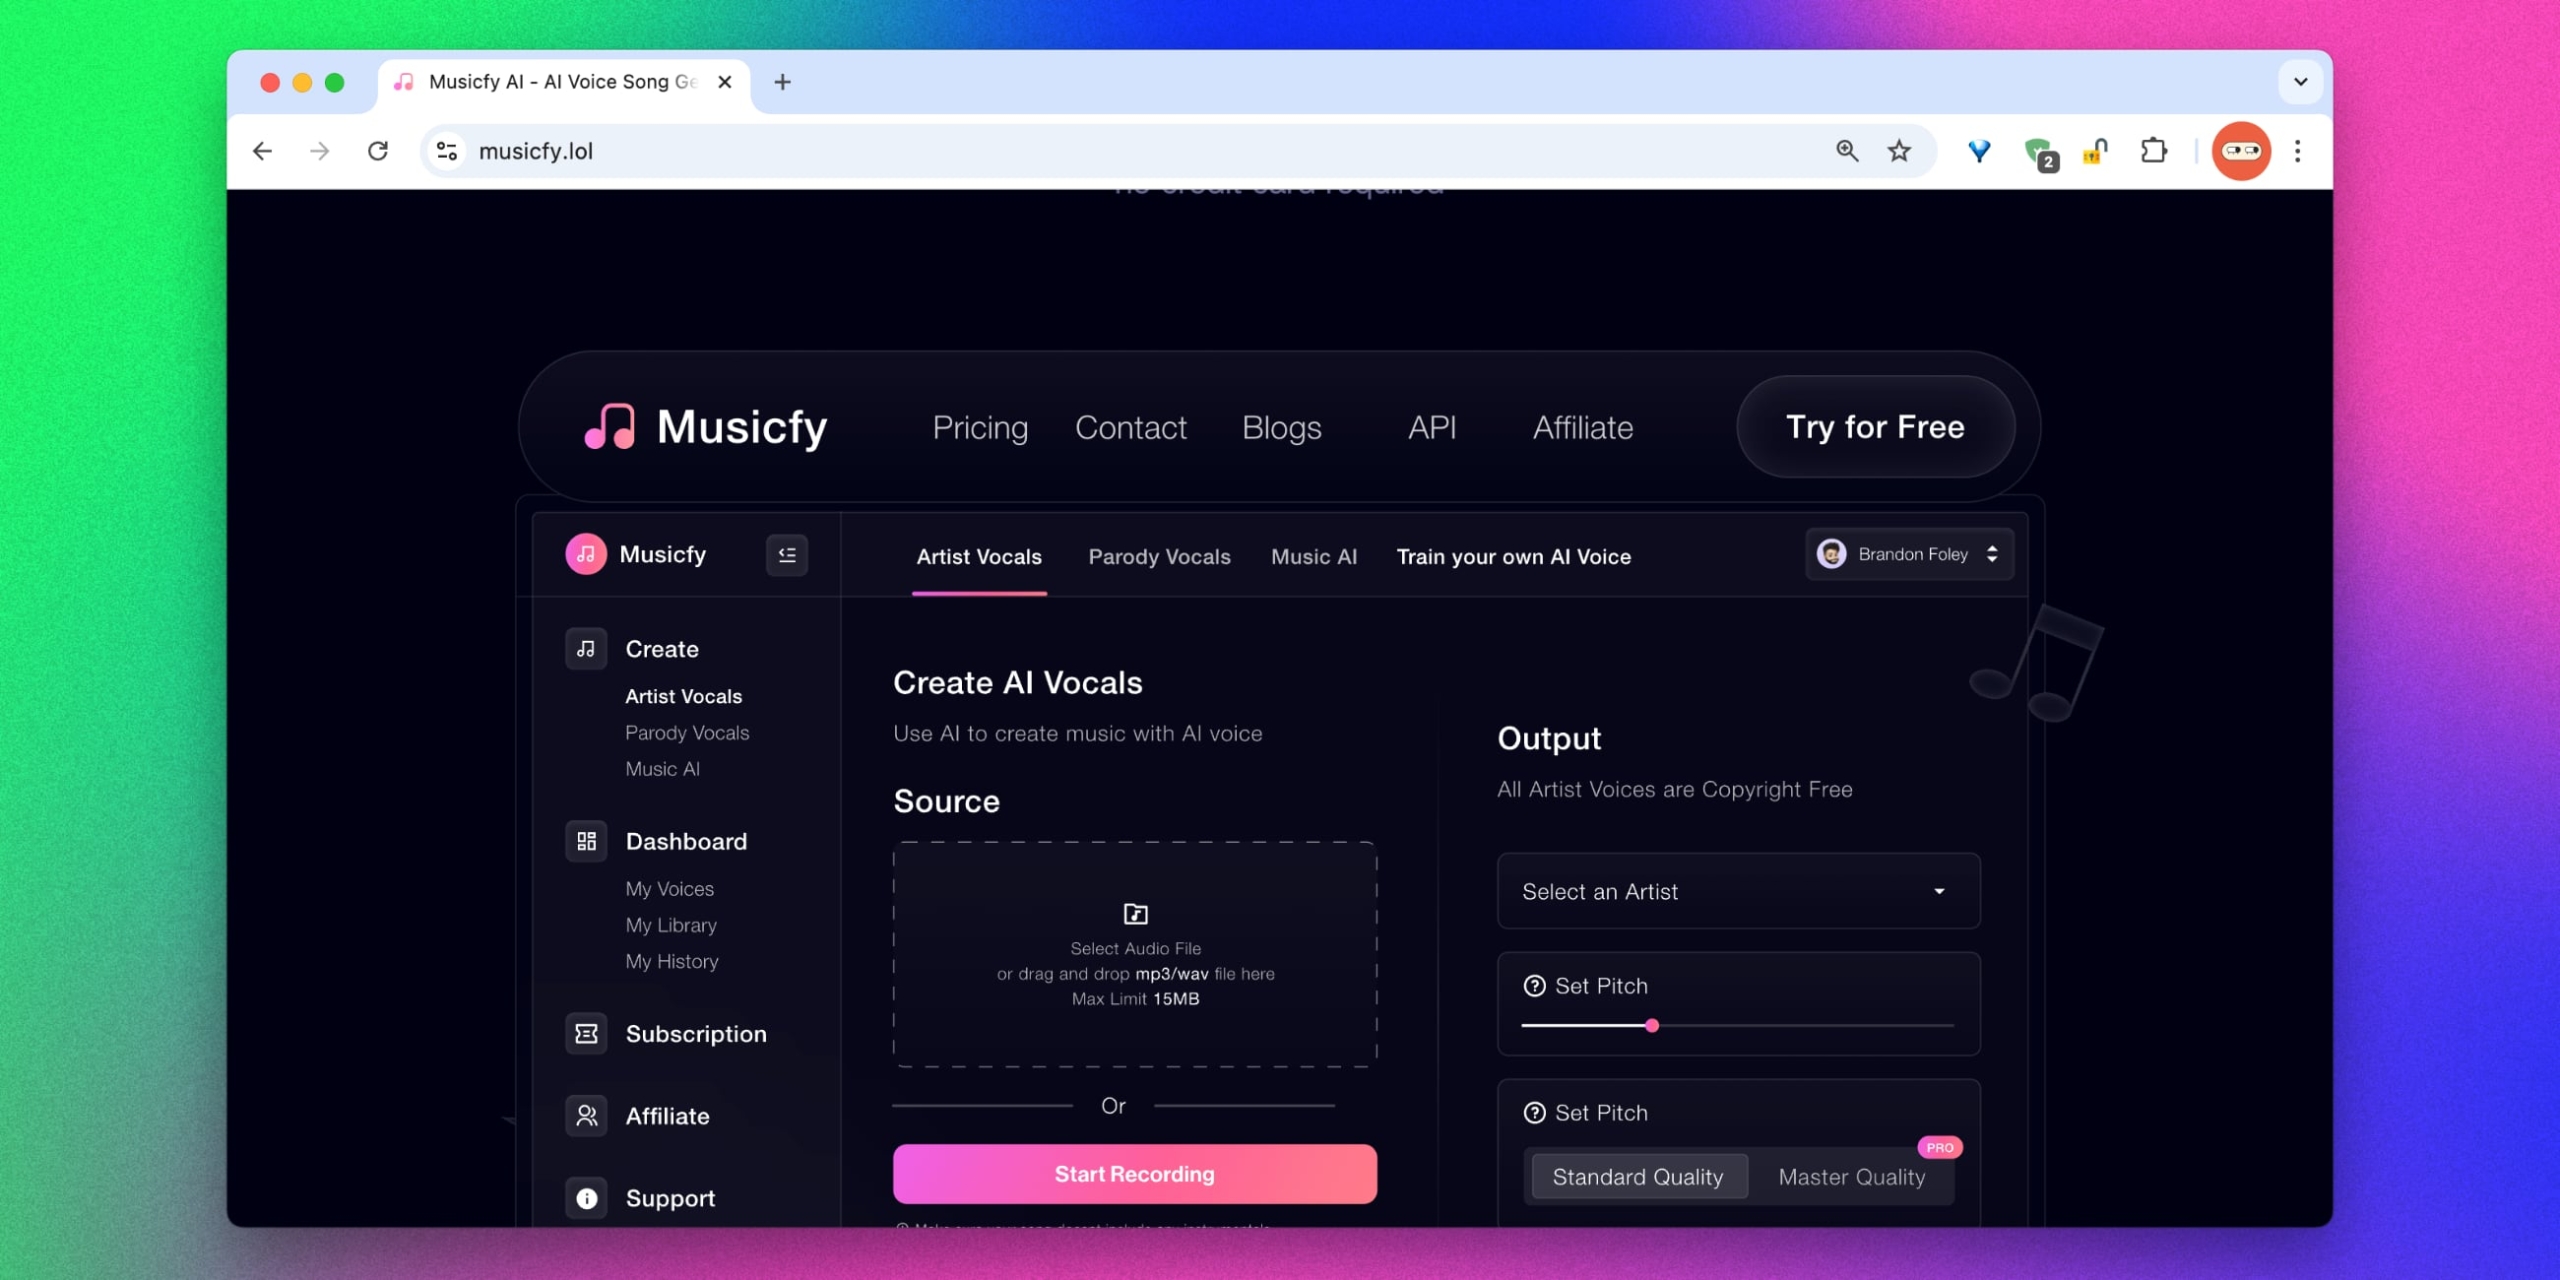Select Standard Quality output option
The image size is (2560, 1280).
coord(1638,1176)
